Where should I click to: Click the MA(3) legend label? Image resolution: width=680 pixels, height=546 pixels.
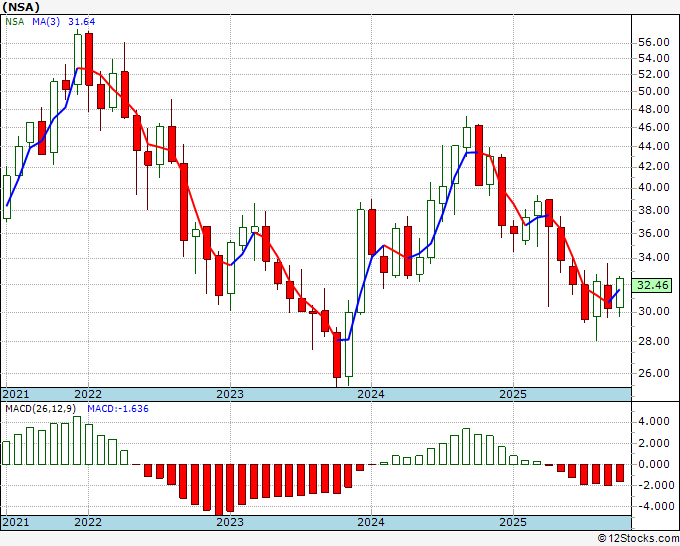(46, 21)
